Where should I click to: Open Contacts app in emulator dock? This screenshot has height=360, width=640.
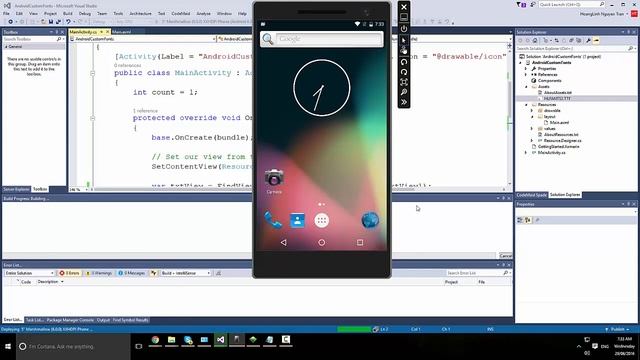tap(297, 220)
